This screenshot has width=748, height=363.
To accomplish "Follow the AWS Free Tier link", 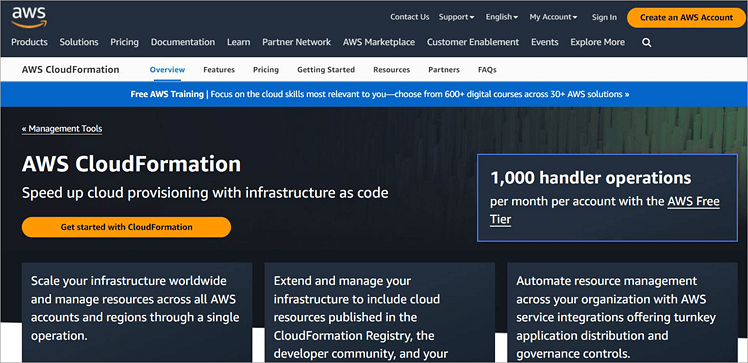I will click(604, 210).
